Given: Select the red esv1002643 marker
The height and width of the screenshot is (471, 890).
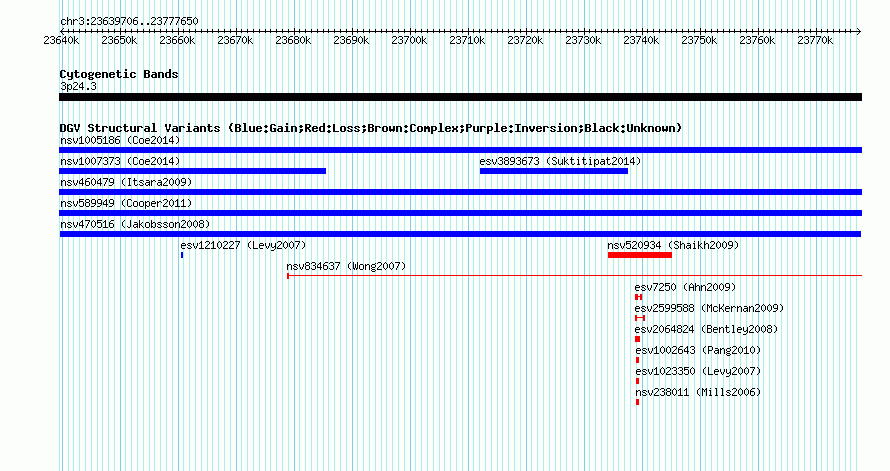Looking at the screenshot, I should [637, 360].
